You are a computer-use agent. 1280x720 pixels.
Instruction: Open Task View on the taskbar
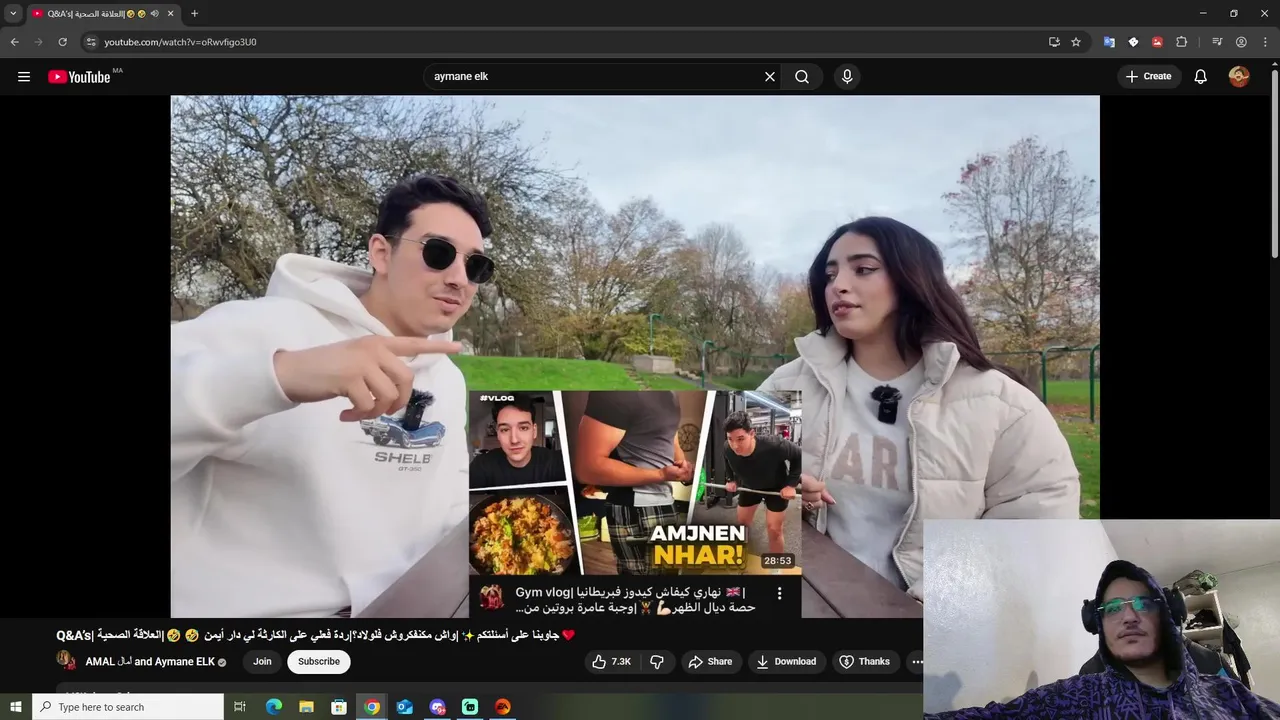[x=240, y=707]
